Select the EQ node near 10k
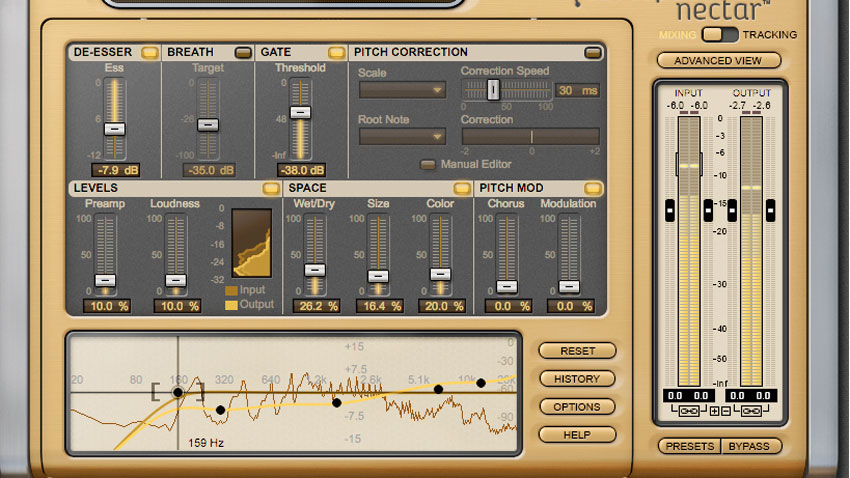The height and width of the screenshot is (478, 850). coord(481,383)
